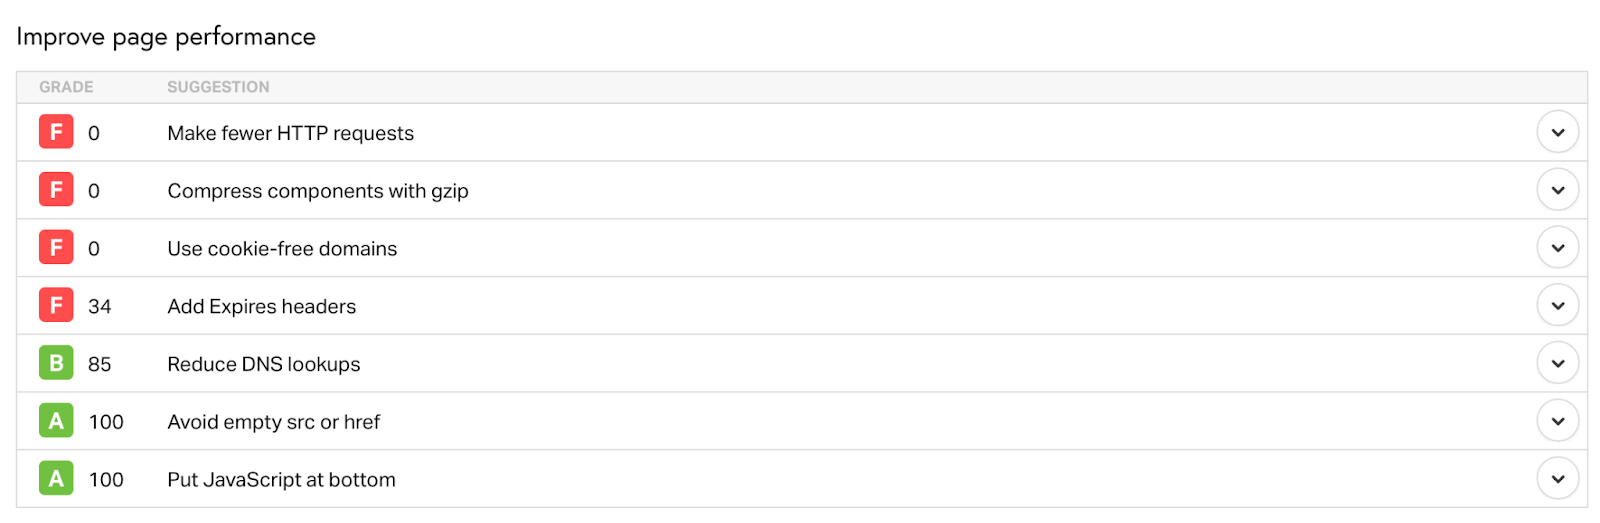Click the GRADE column header
1600x523 pixels.
[66, 87]
